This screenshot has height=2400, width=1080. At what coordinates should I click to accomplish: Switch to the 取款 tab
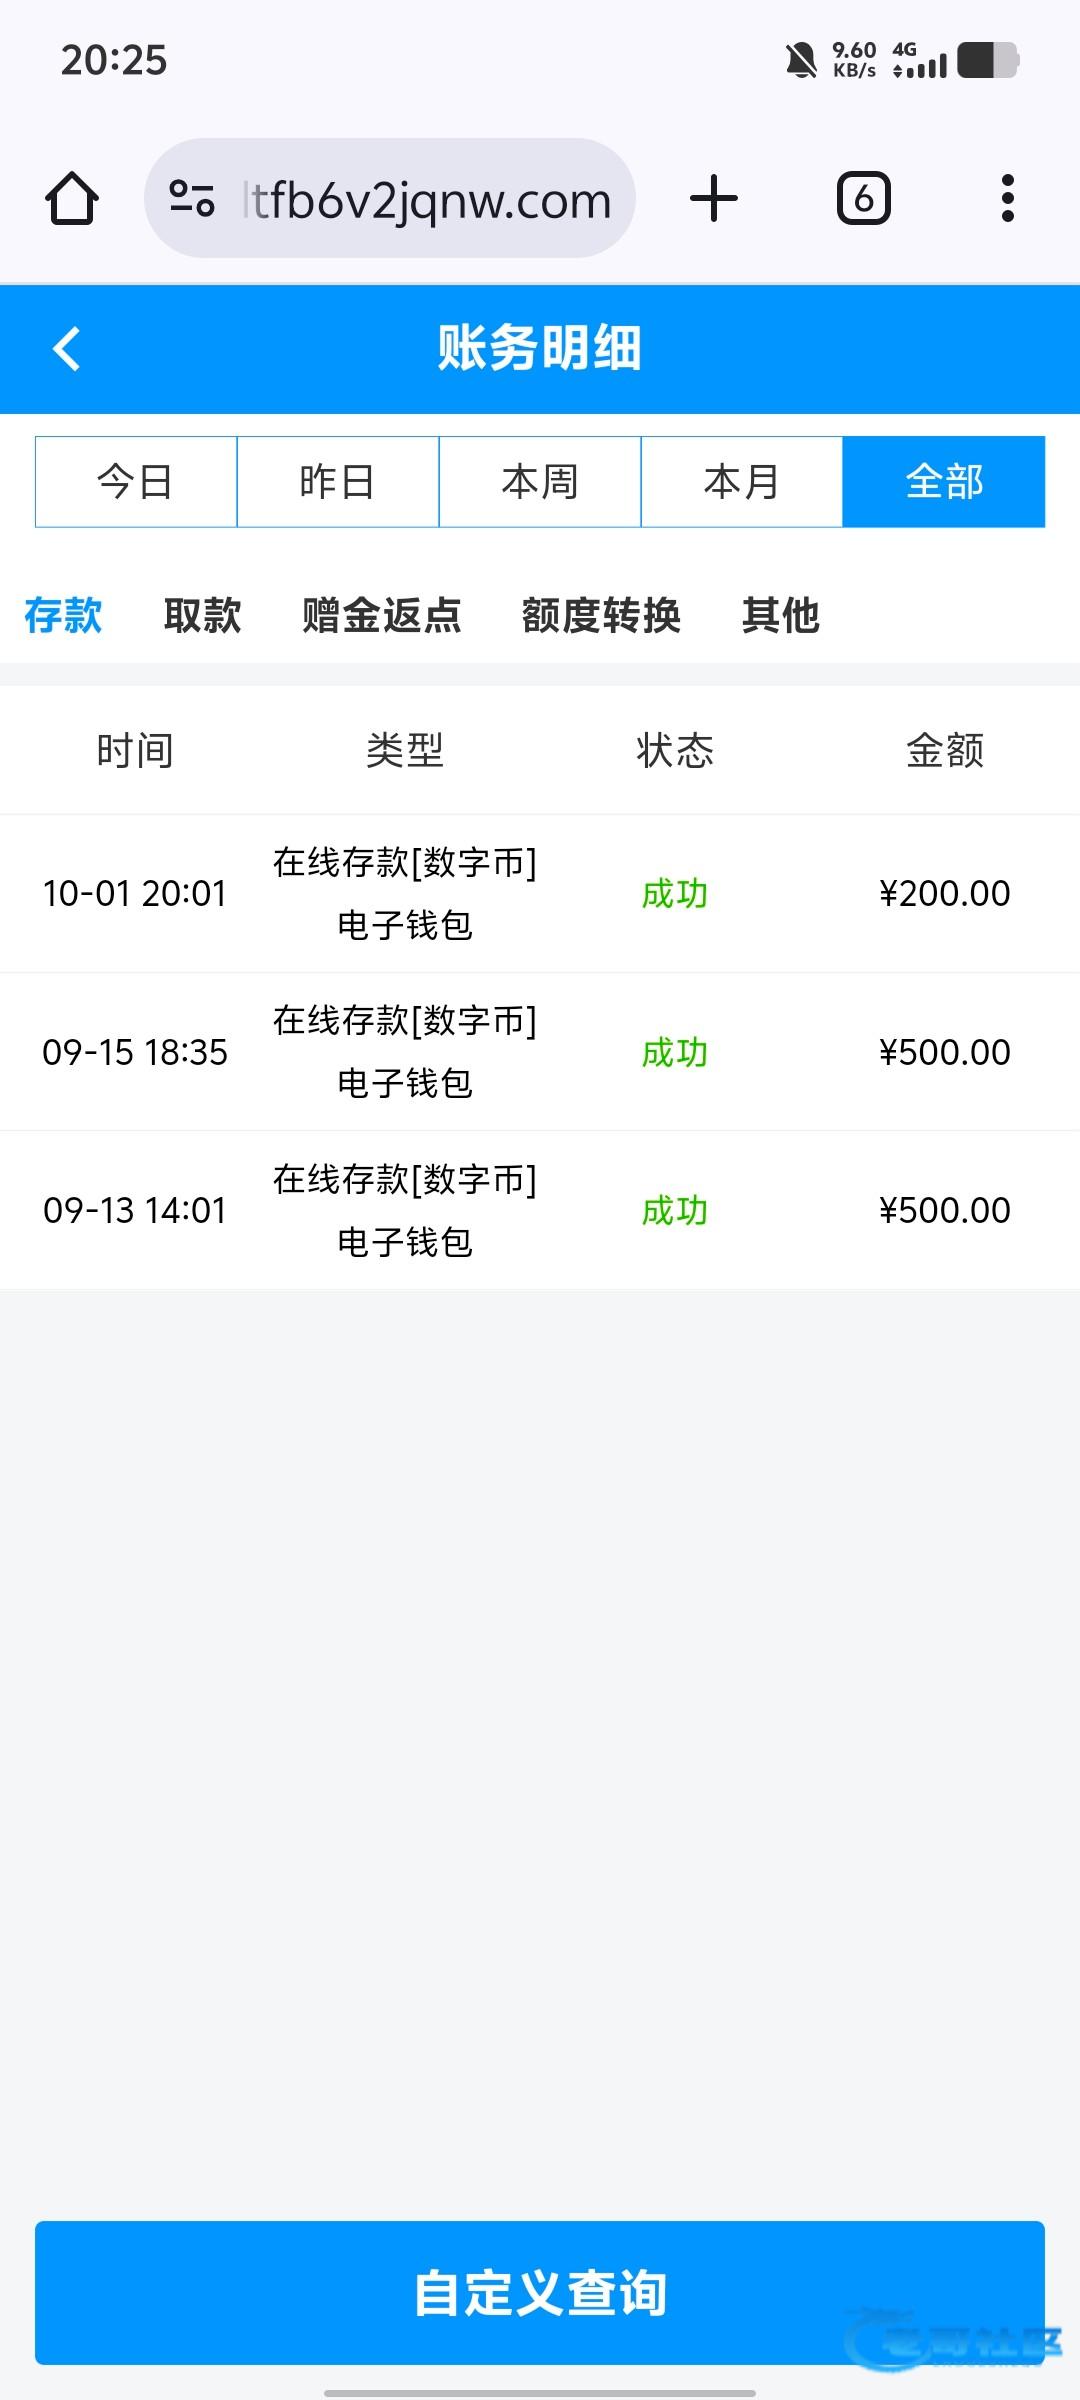(203, 615)
